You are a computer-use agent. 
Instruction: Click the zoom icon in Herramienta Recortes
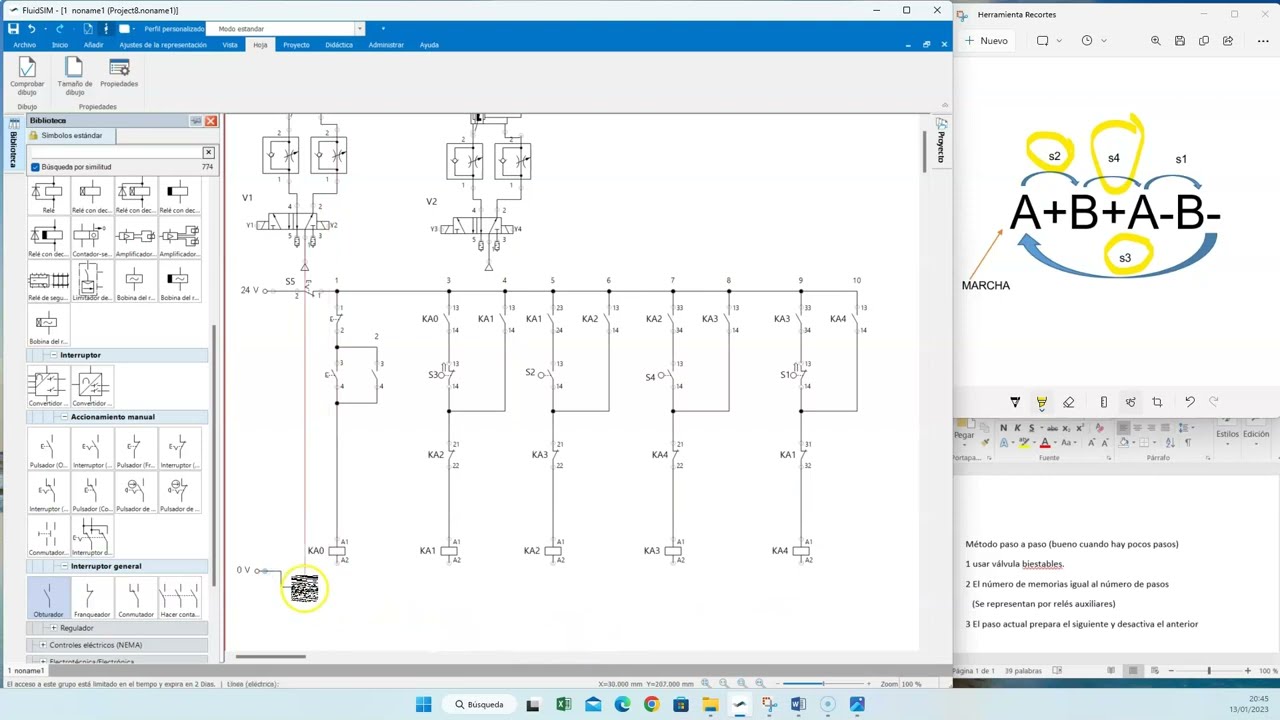tap(1156, 41)
